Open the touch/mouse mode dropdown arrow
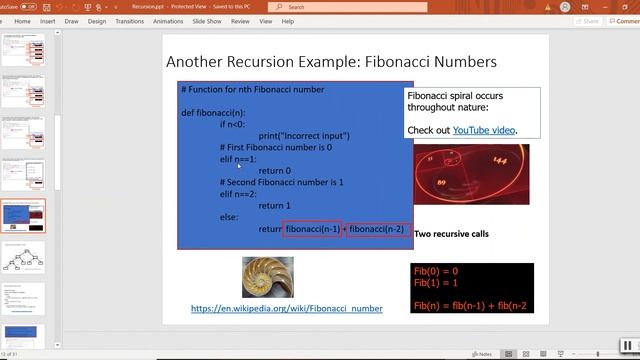The image size is (640, 360). point(106,7)
